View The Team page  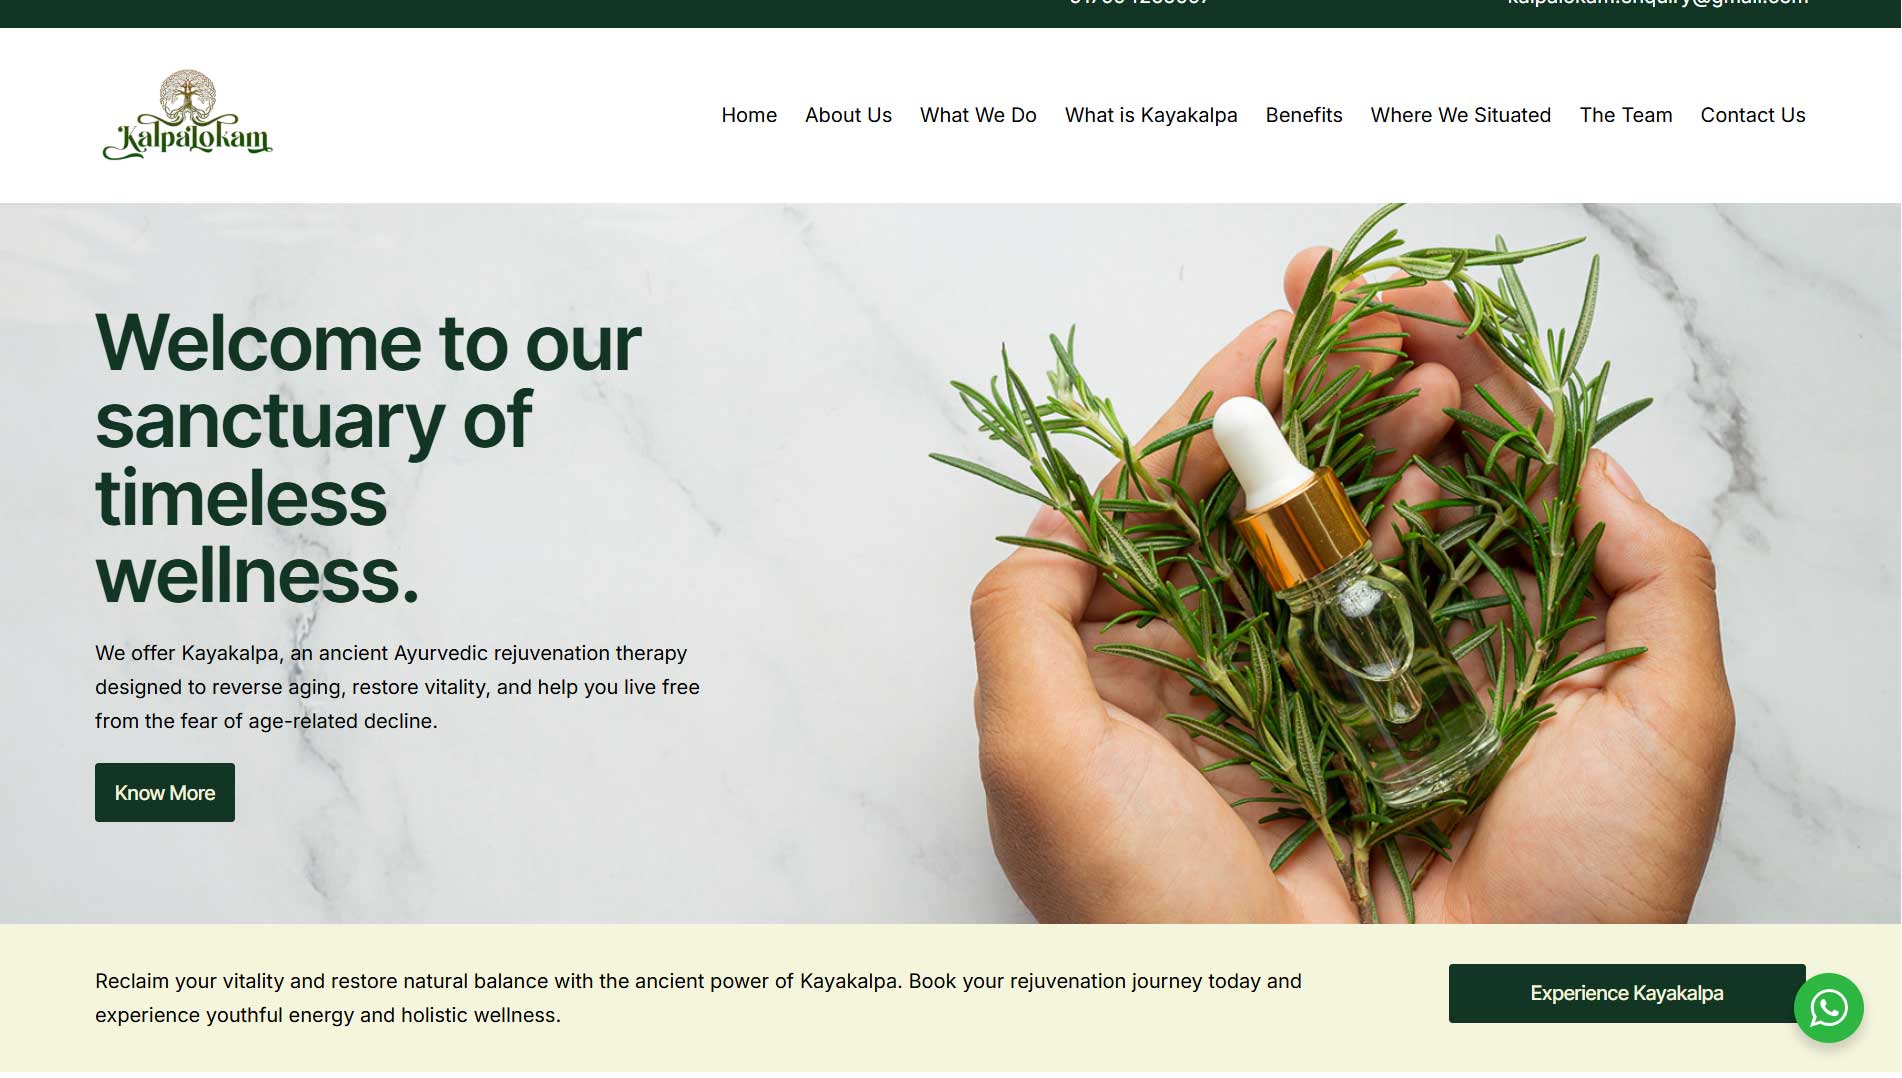coord(1626,115)
